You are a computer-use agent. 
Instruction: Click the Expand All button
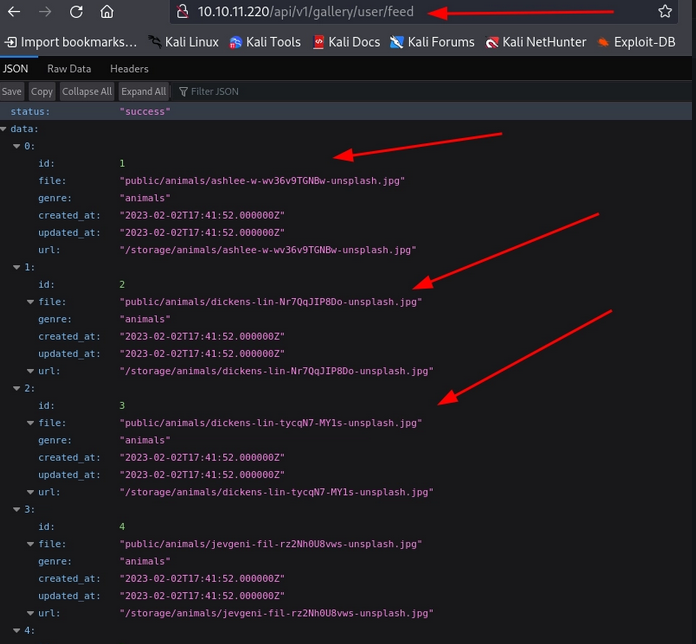pyautogui.click(x=144, y=91)
